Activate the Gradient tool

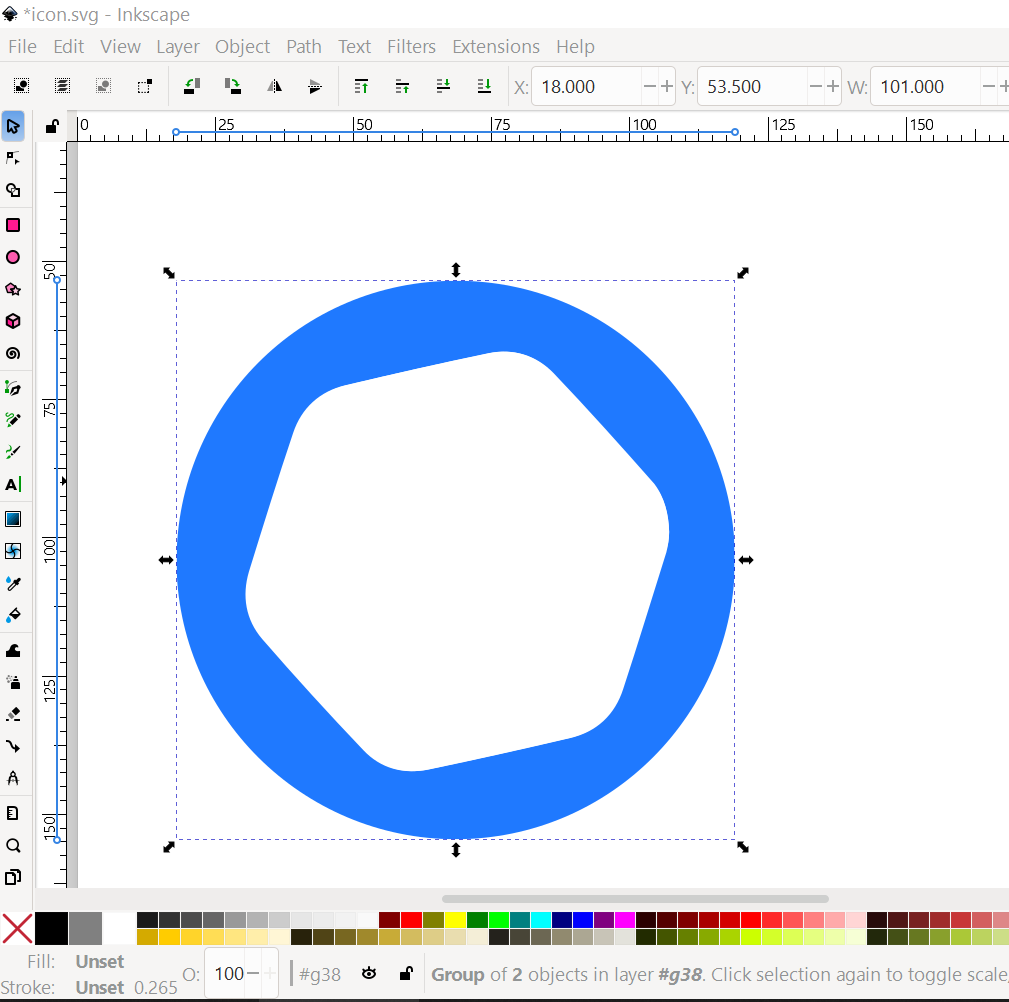click(x=13, y=519)
